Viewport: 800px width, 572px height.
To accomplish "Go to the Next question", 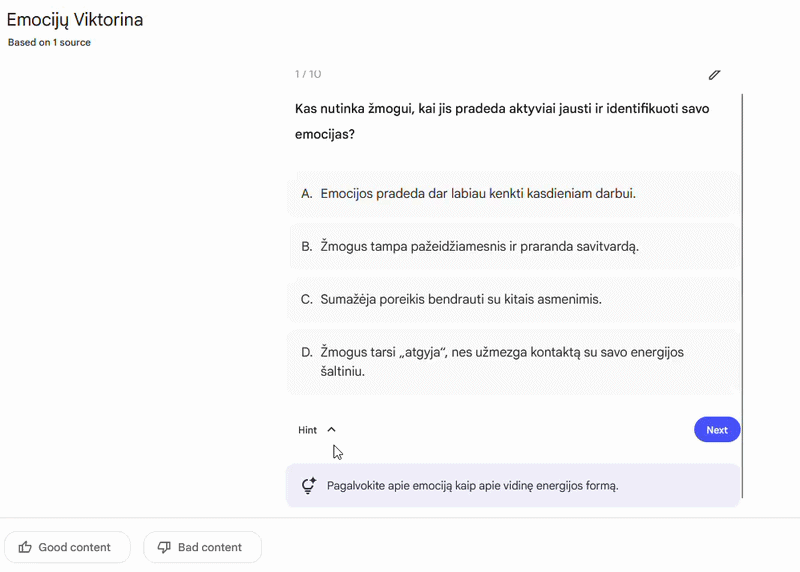I will tap(716, 430).
